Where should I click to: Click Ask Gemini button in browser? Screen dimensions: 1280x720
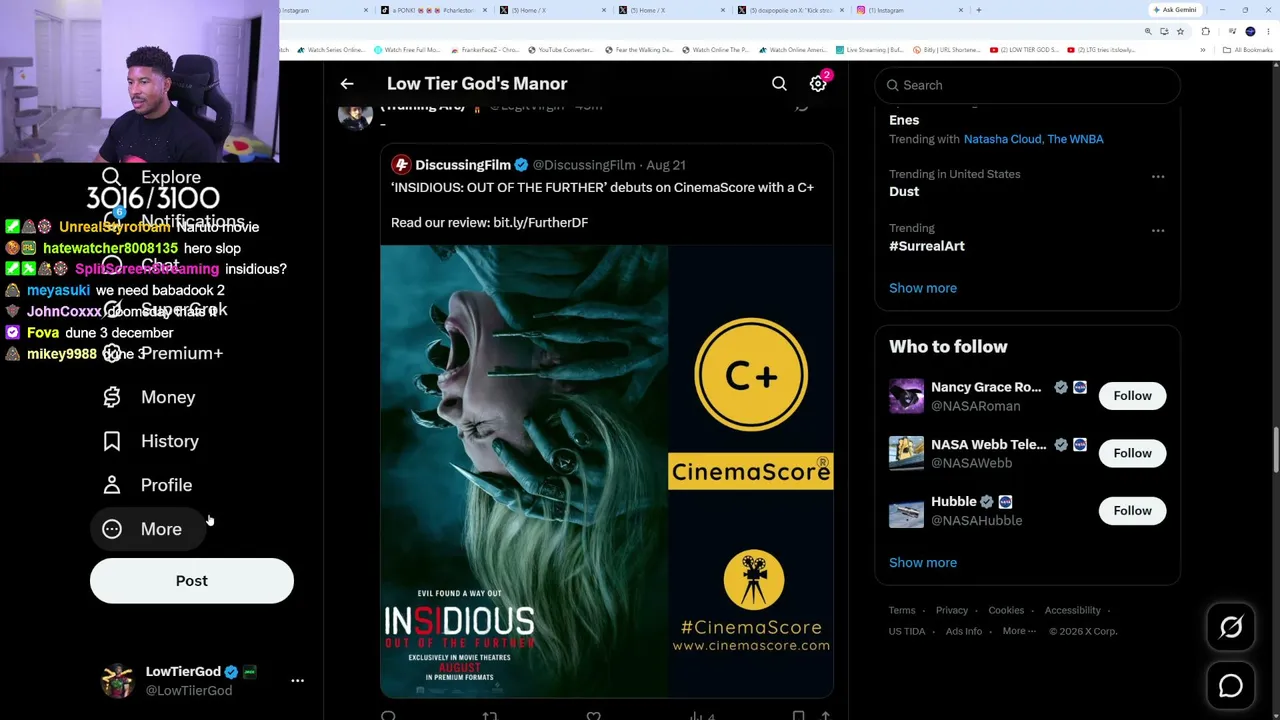1175,10
